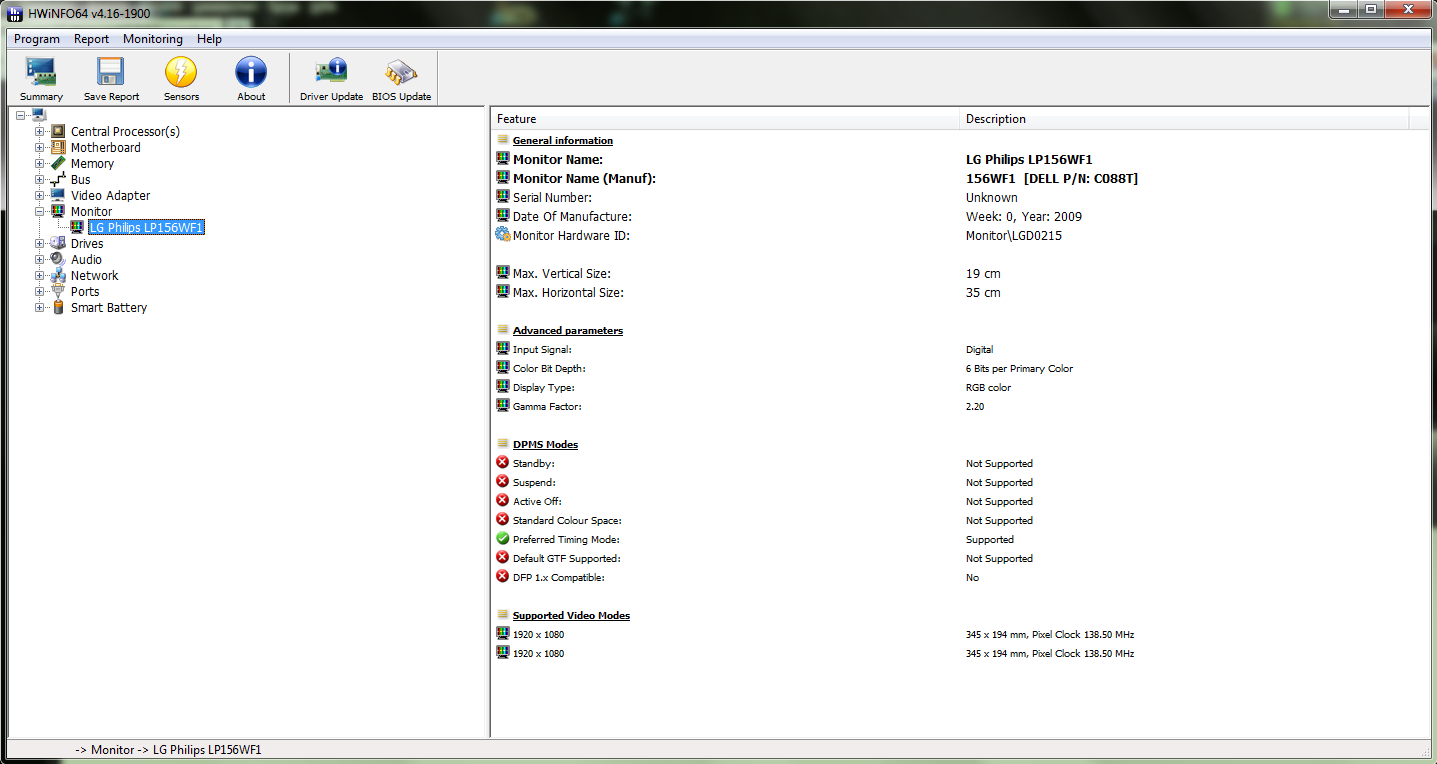Expand the Audio node
This screenshot has width=1437, height=764.
pos(40,259)
